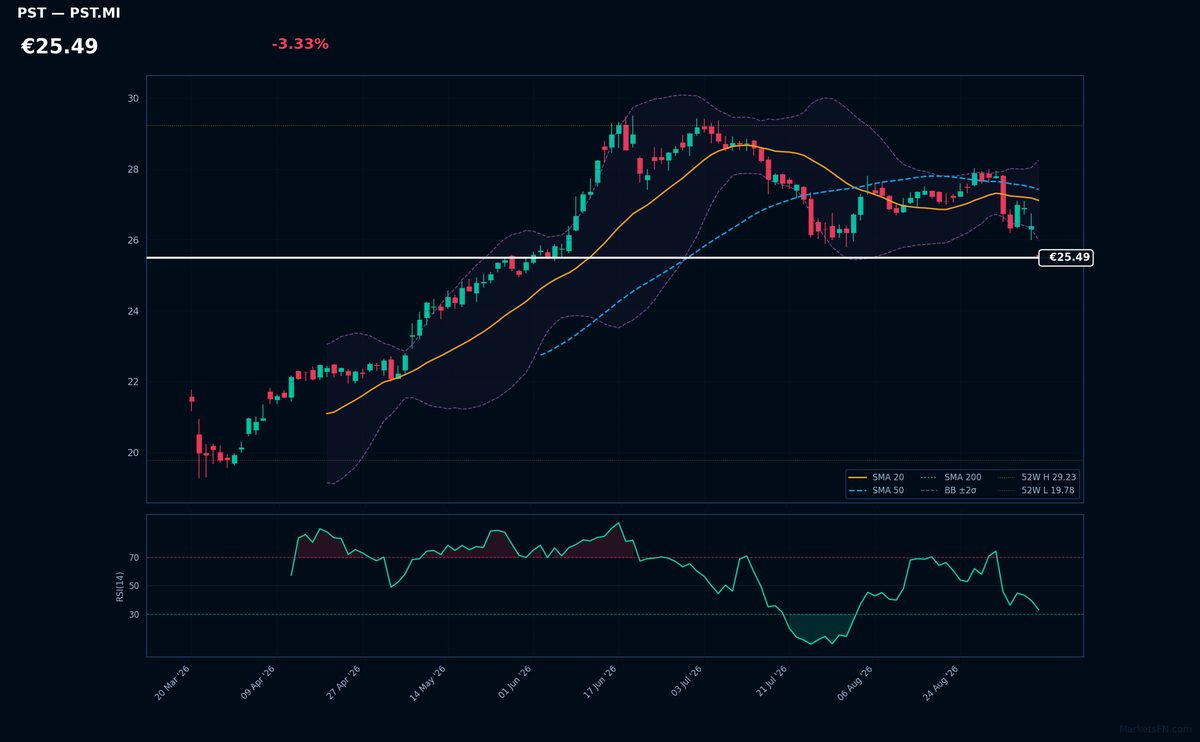Click the RSI 30 level label
The width and height of the screenshot is (1200, 742).
(134, 615)
